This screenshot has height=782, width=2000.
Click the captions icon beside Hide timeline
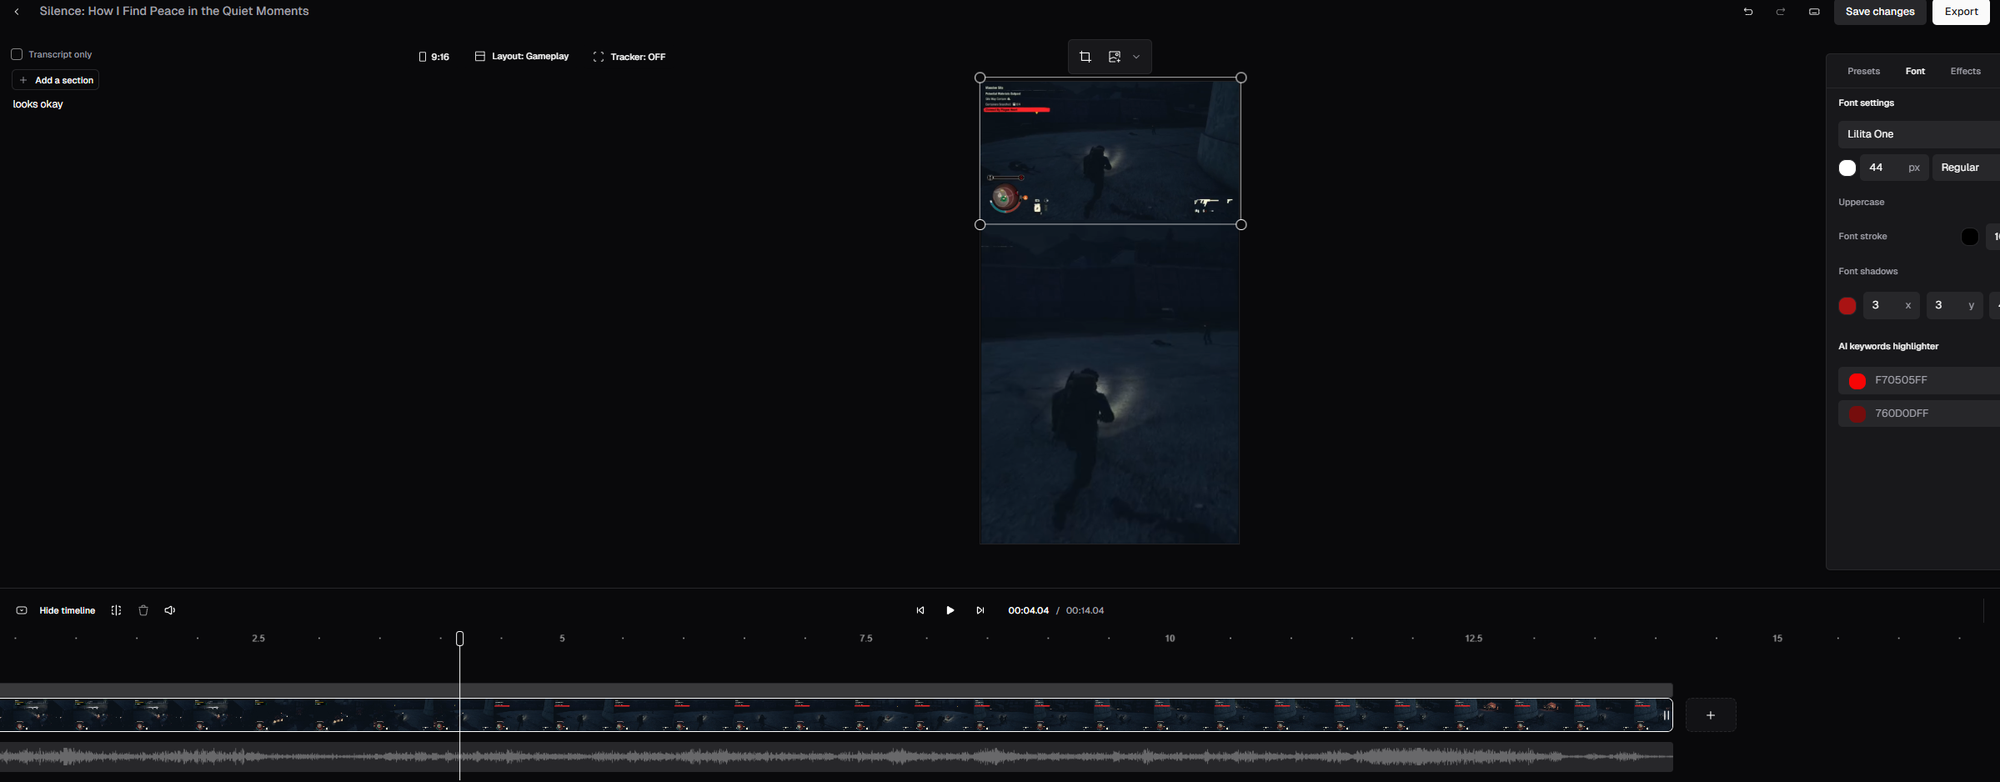pos(21,611)
